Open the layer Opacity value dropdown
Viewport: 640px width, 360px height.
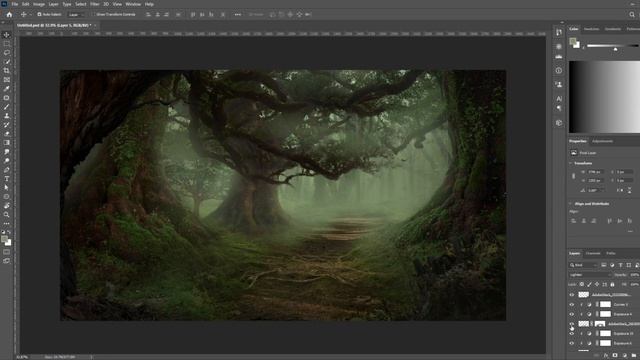[x=634, y=275]
